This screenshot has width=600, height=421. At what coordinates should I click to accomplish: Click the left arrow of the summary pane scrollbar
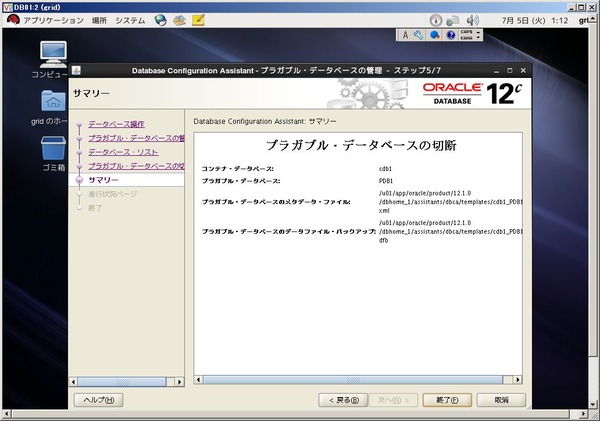coord(198,380)
